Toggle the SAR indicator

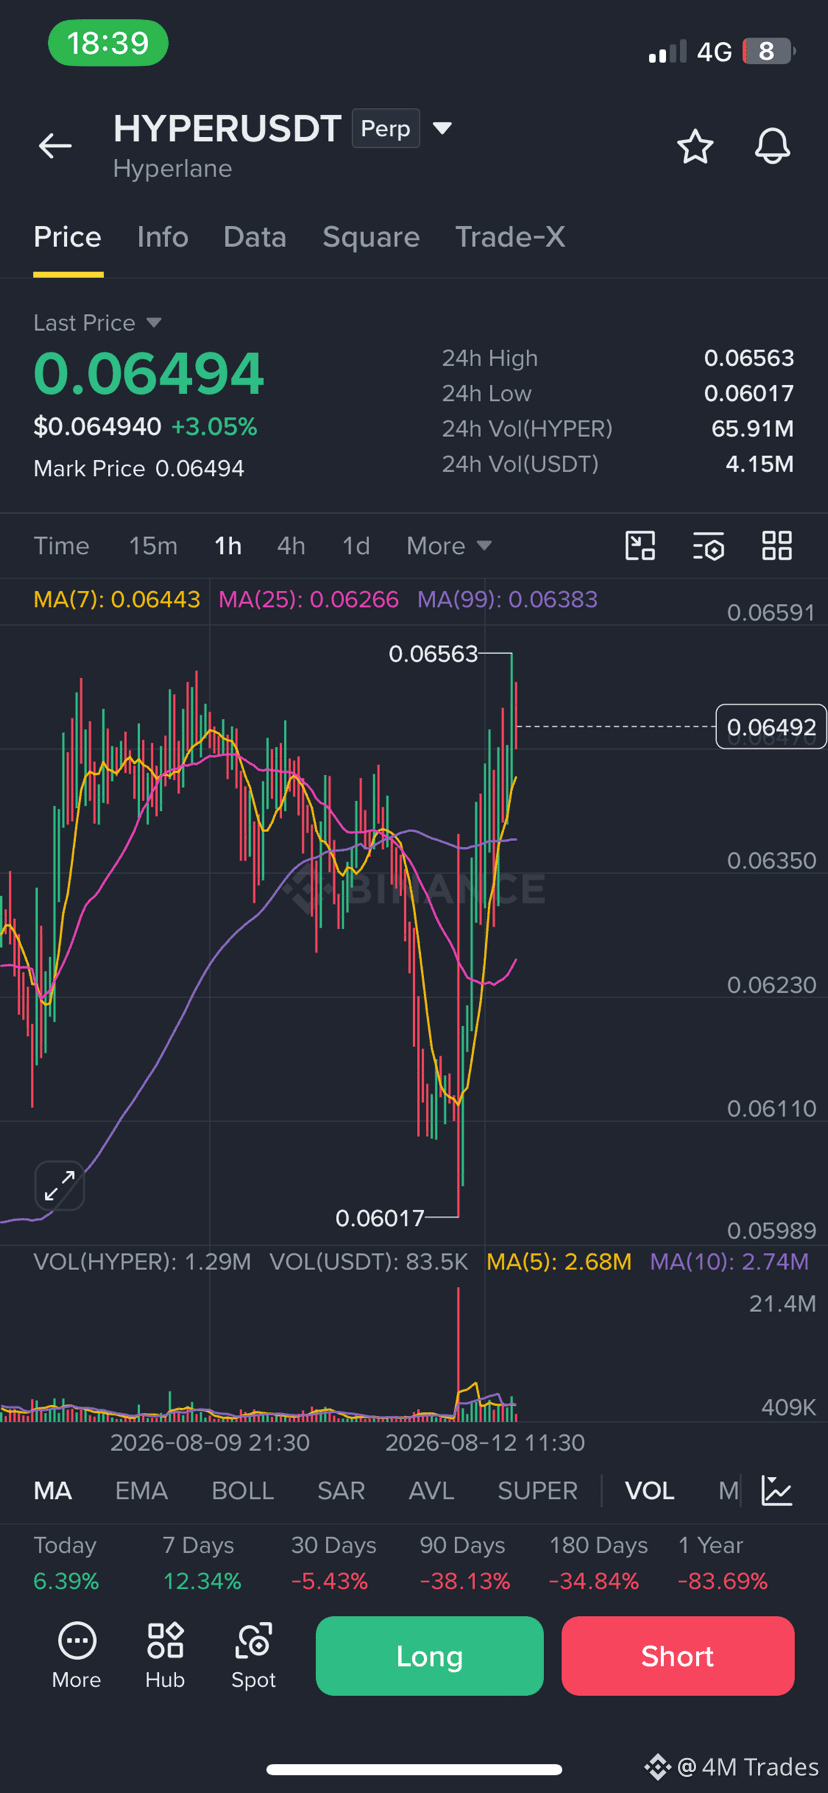341,1491
